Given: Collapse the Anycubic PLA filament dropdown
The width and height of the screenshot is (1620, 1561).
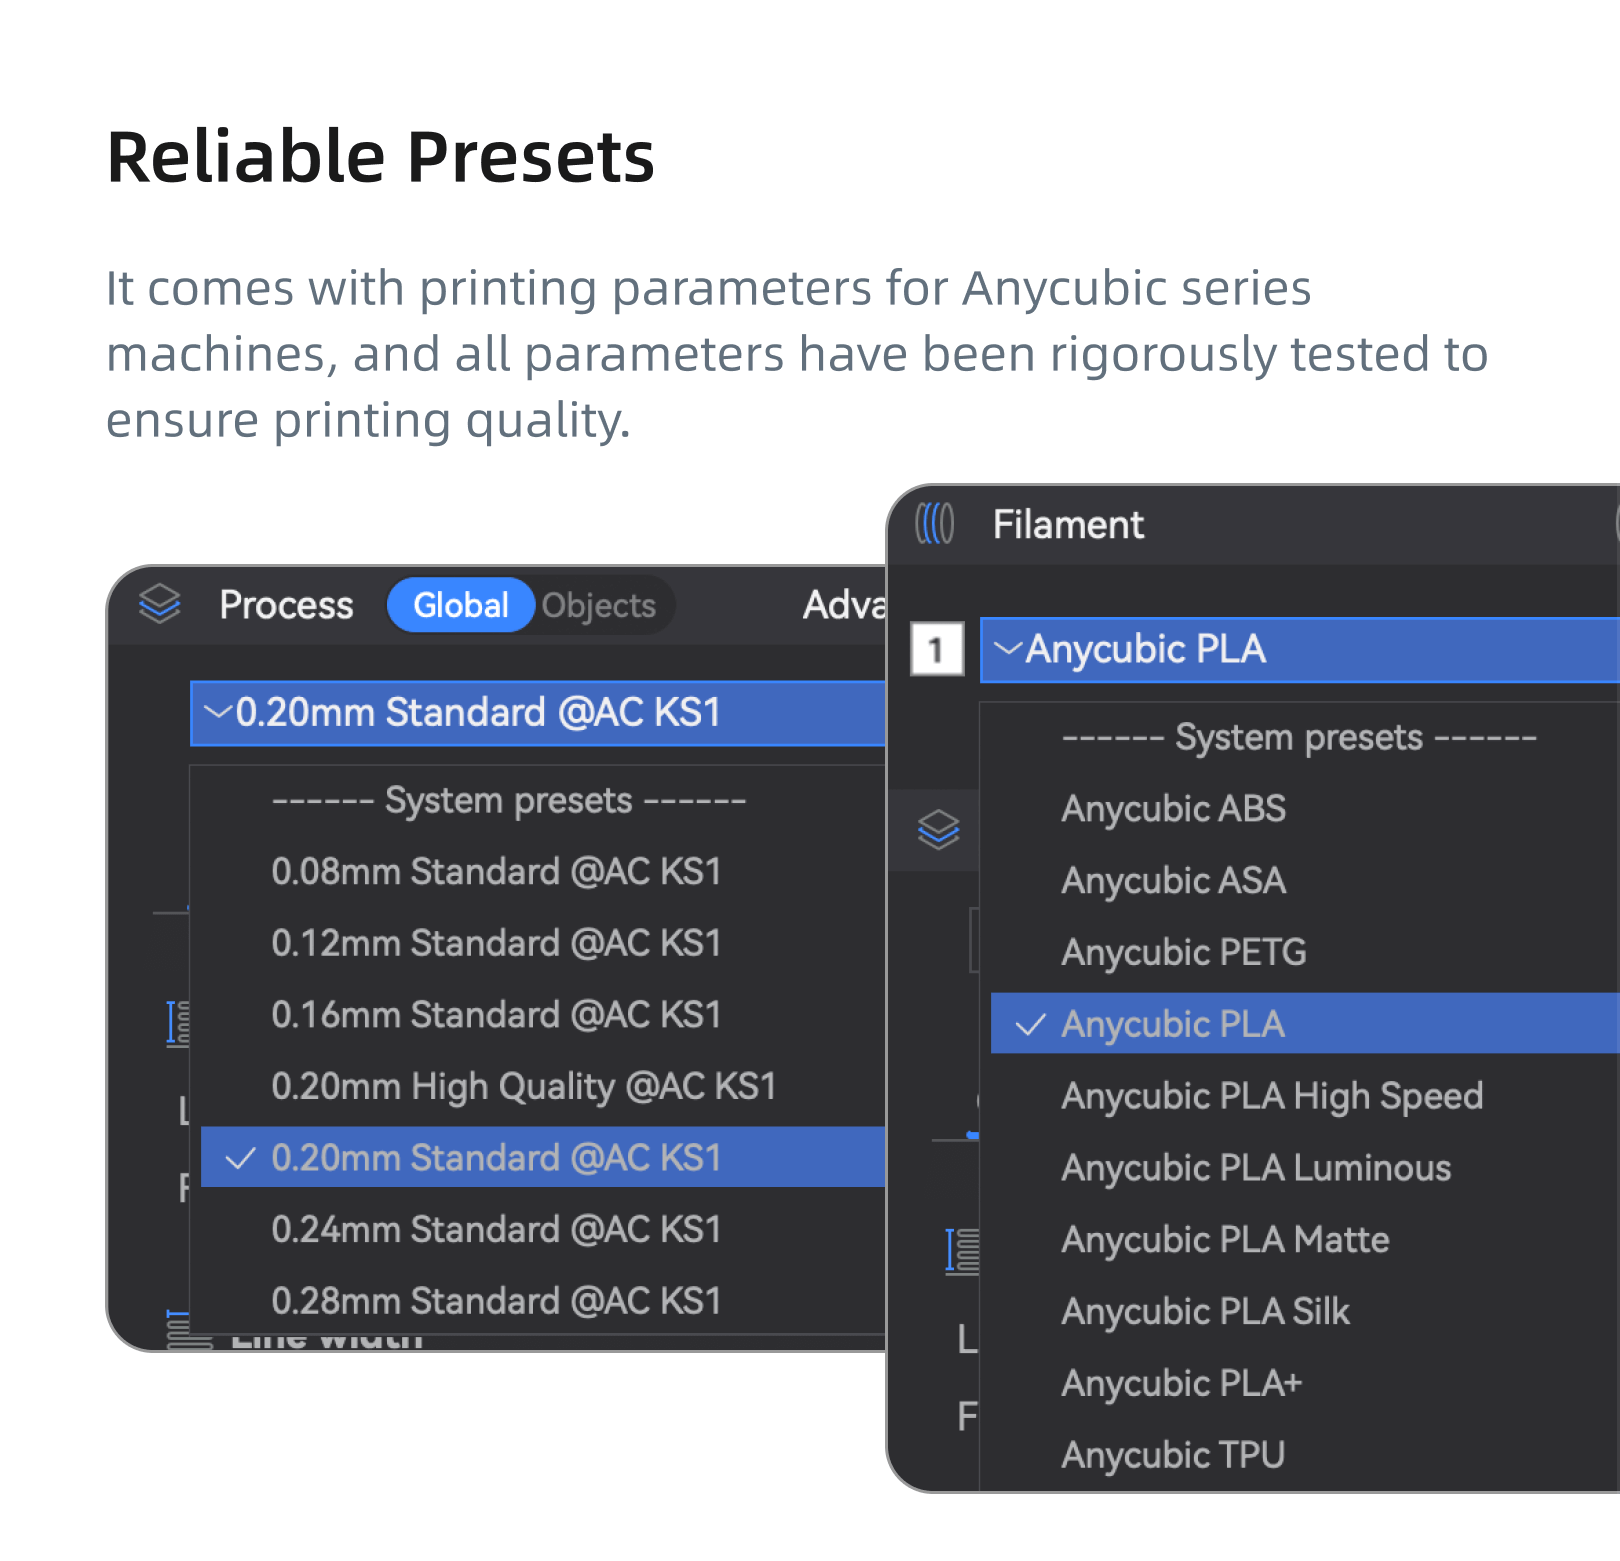Looking at the screenshot, I should point(1300,650).
